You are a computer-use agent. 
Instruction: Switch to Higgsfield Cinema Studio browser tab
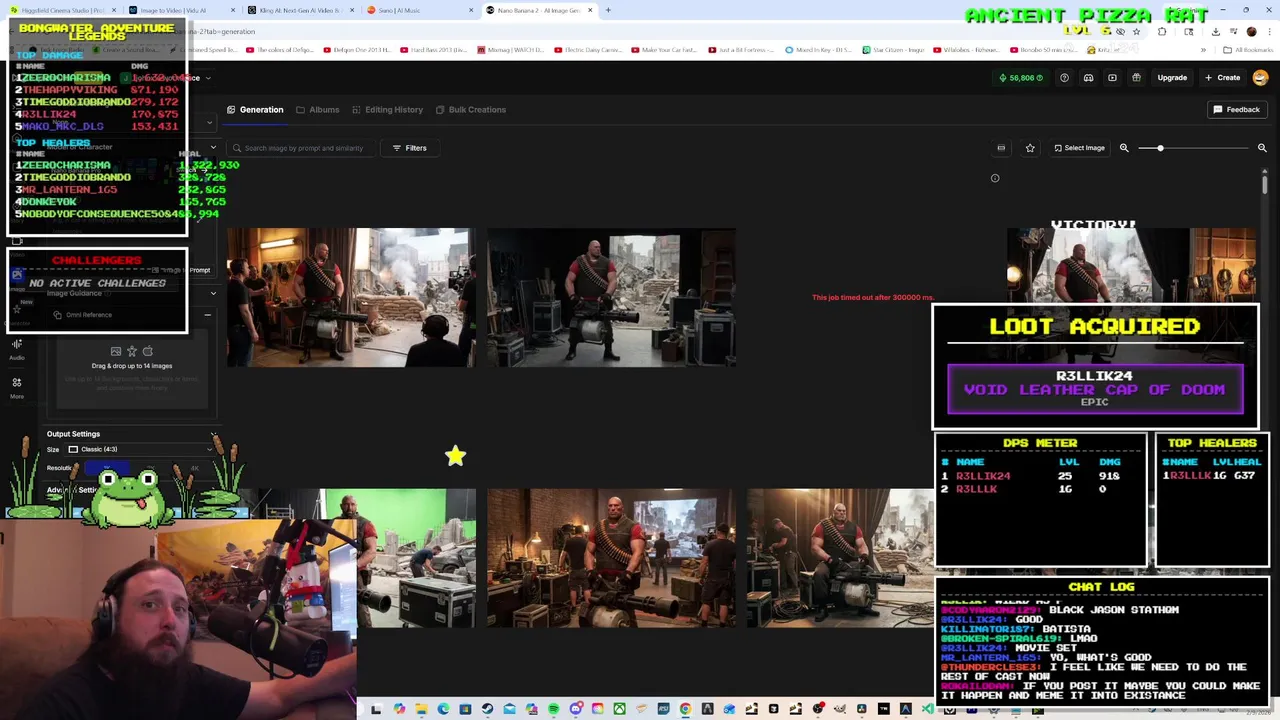pyautogui.click(x=63, y=10)
